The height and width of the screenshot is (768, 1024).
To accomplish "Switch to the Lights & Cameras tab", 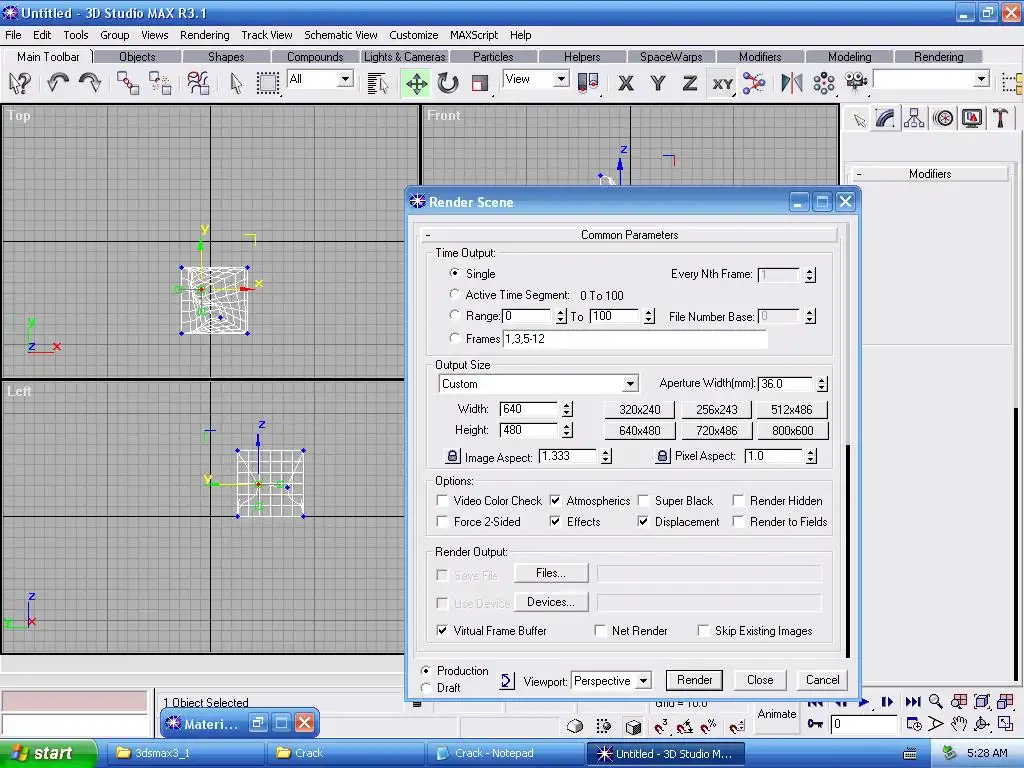I will (x=404, y=57).
